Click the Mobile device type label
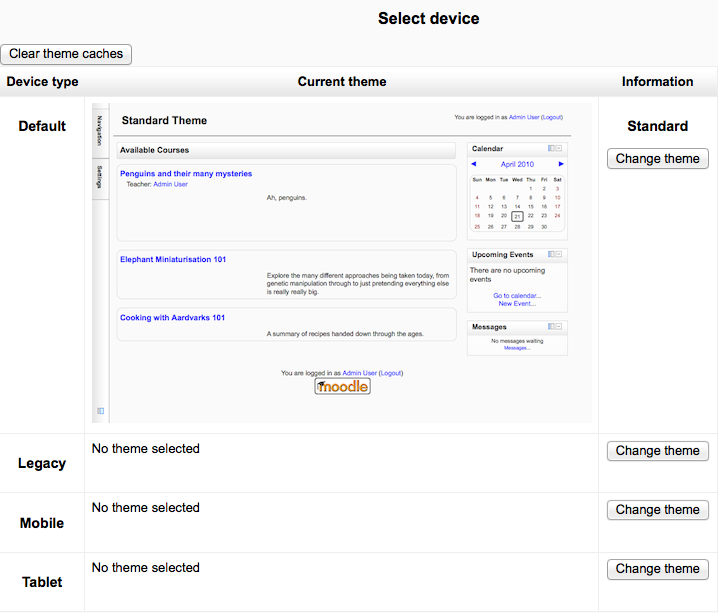 click(42, 523)
